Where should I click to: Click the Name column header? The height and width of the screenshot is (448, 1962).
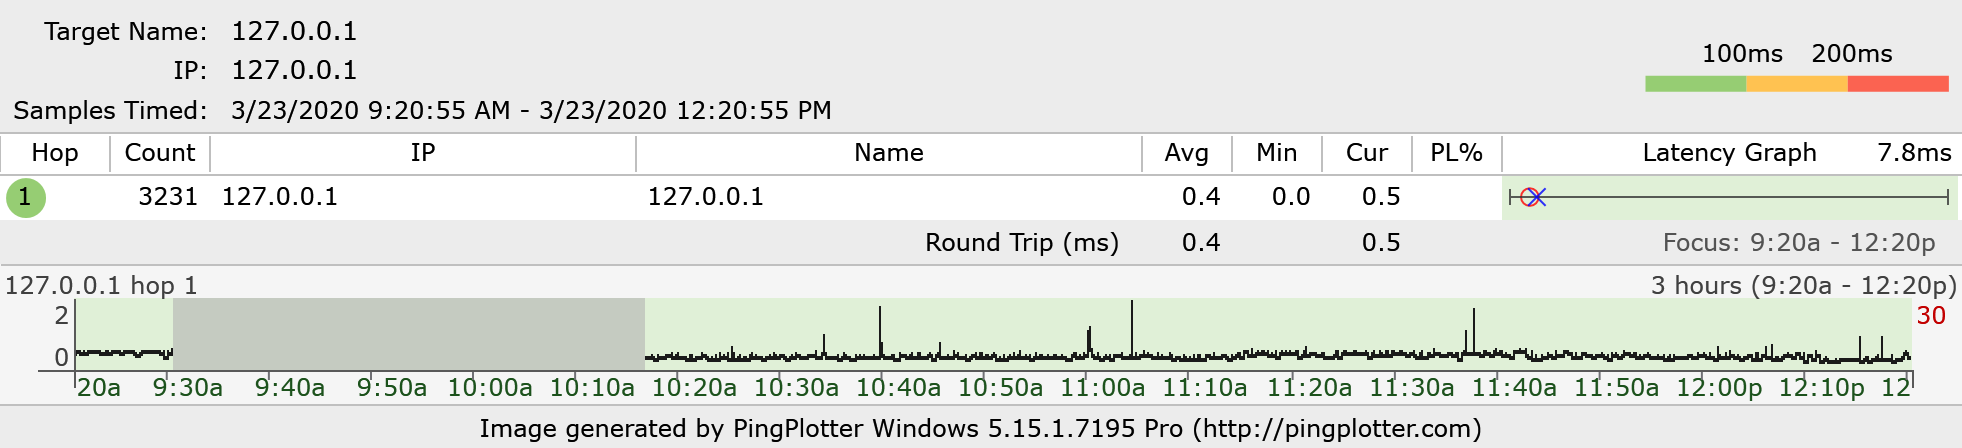888,153
